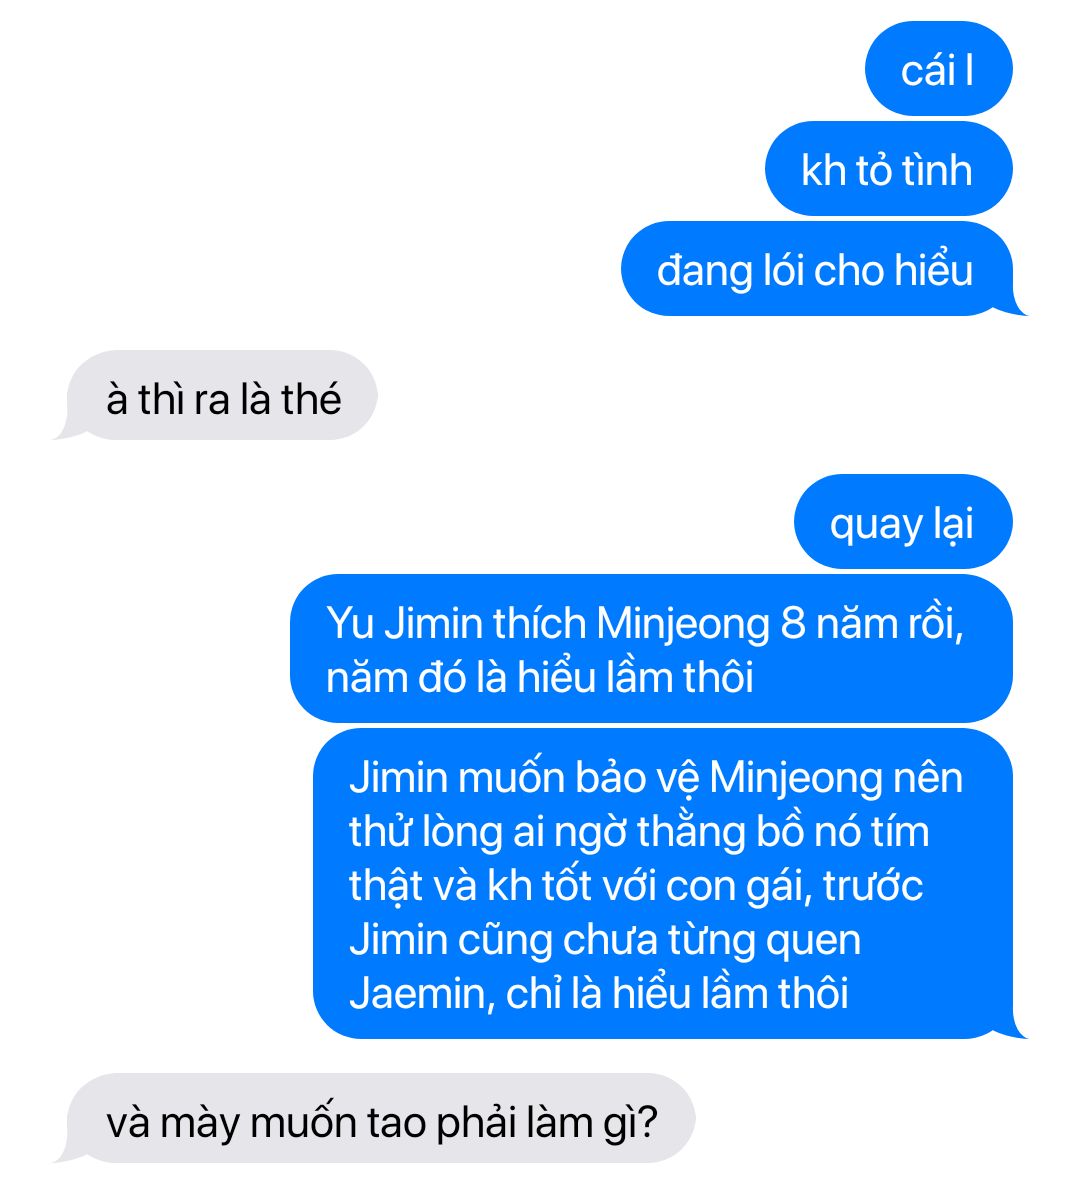1080x1190 pixels.
Task: Click the word 'thé' in the gray reply
Action: click(x=311, y=399)
